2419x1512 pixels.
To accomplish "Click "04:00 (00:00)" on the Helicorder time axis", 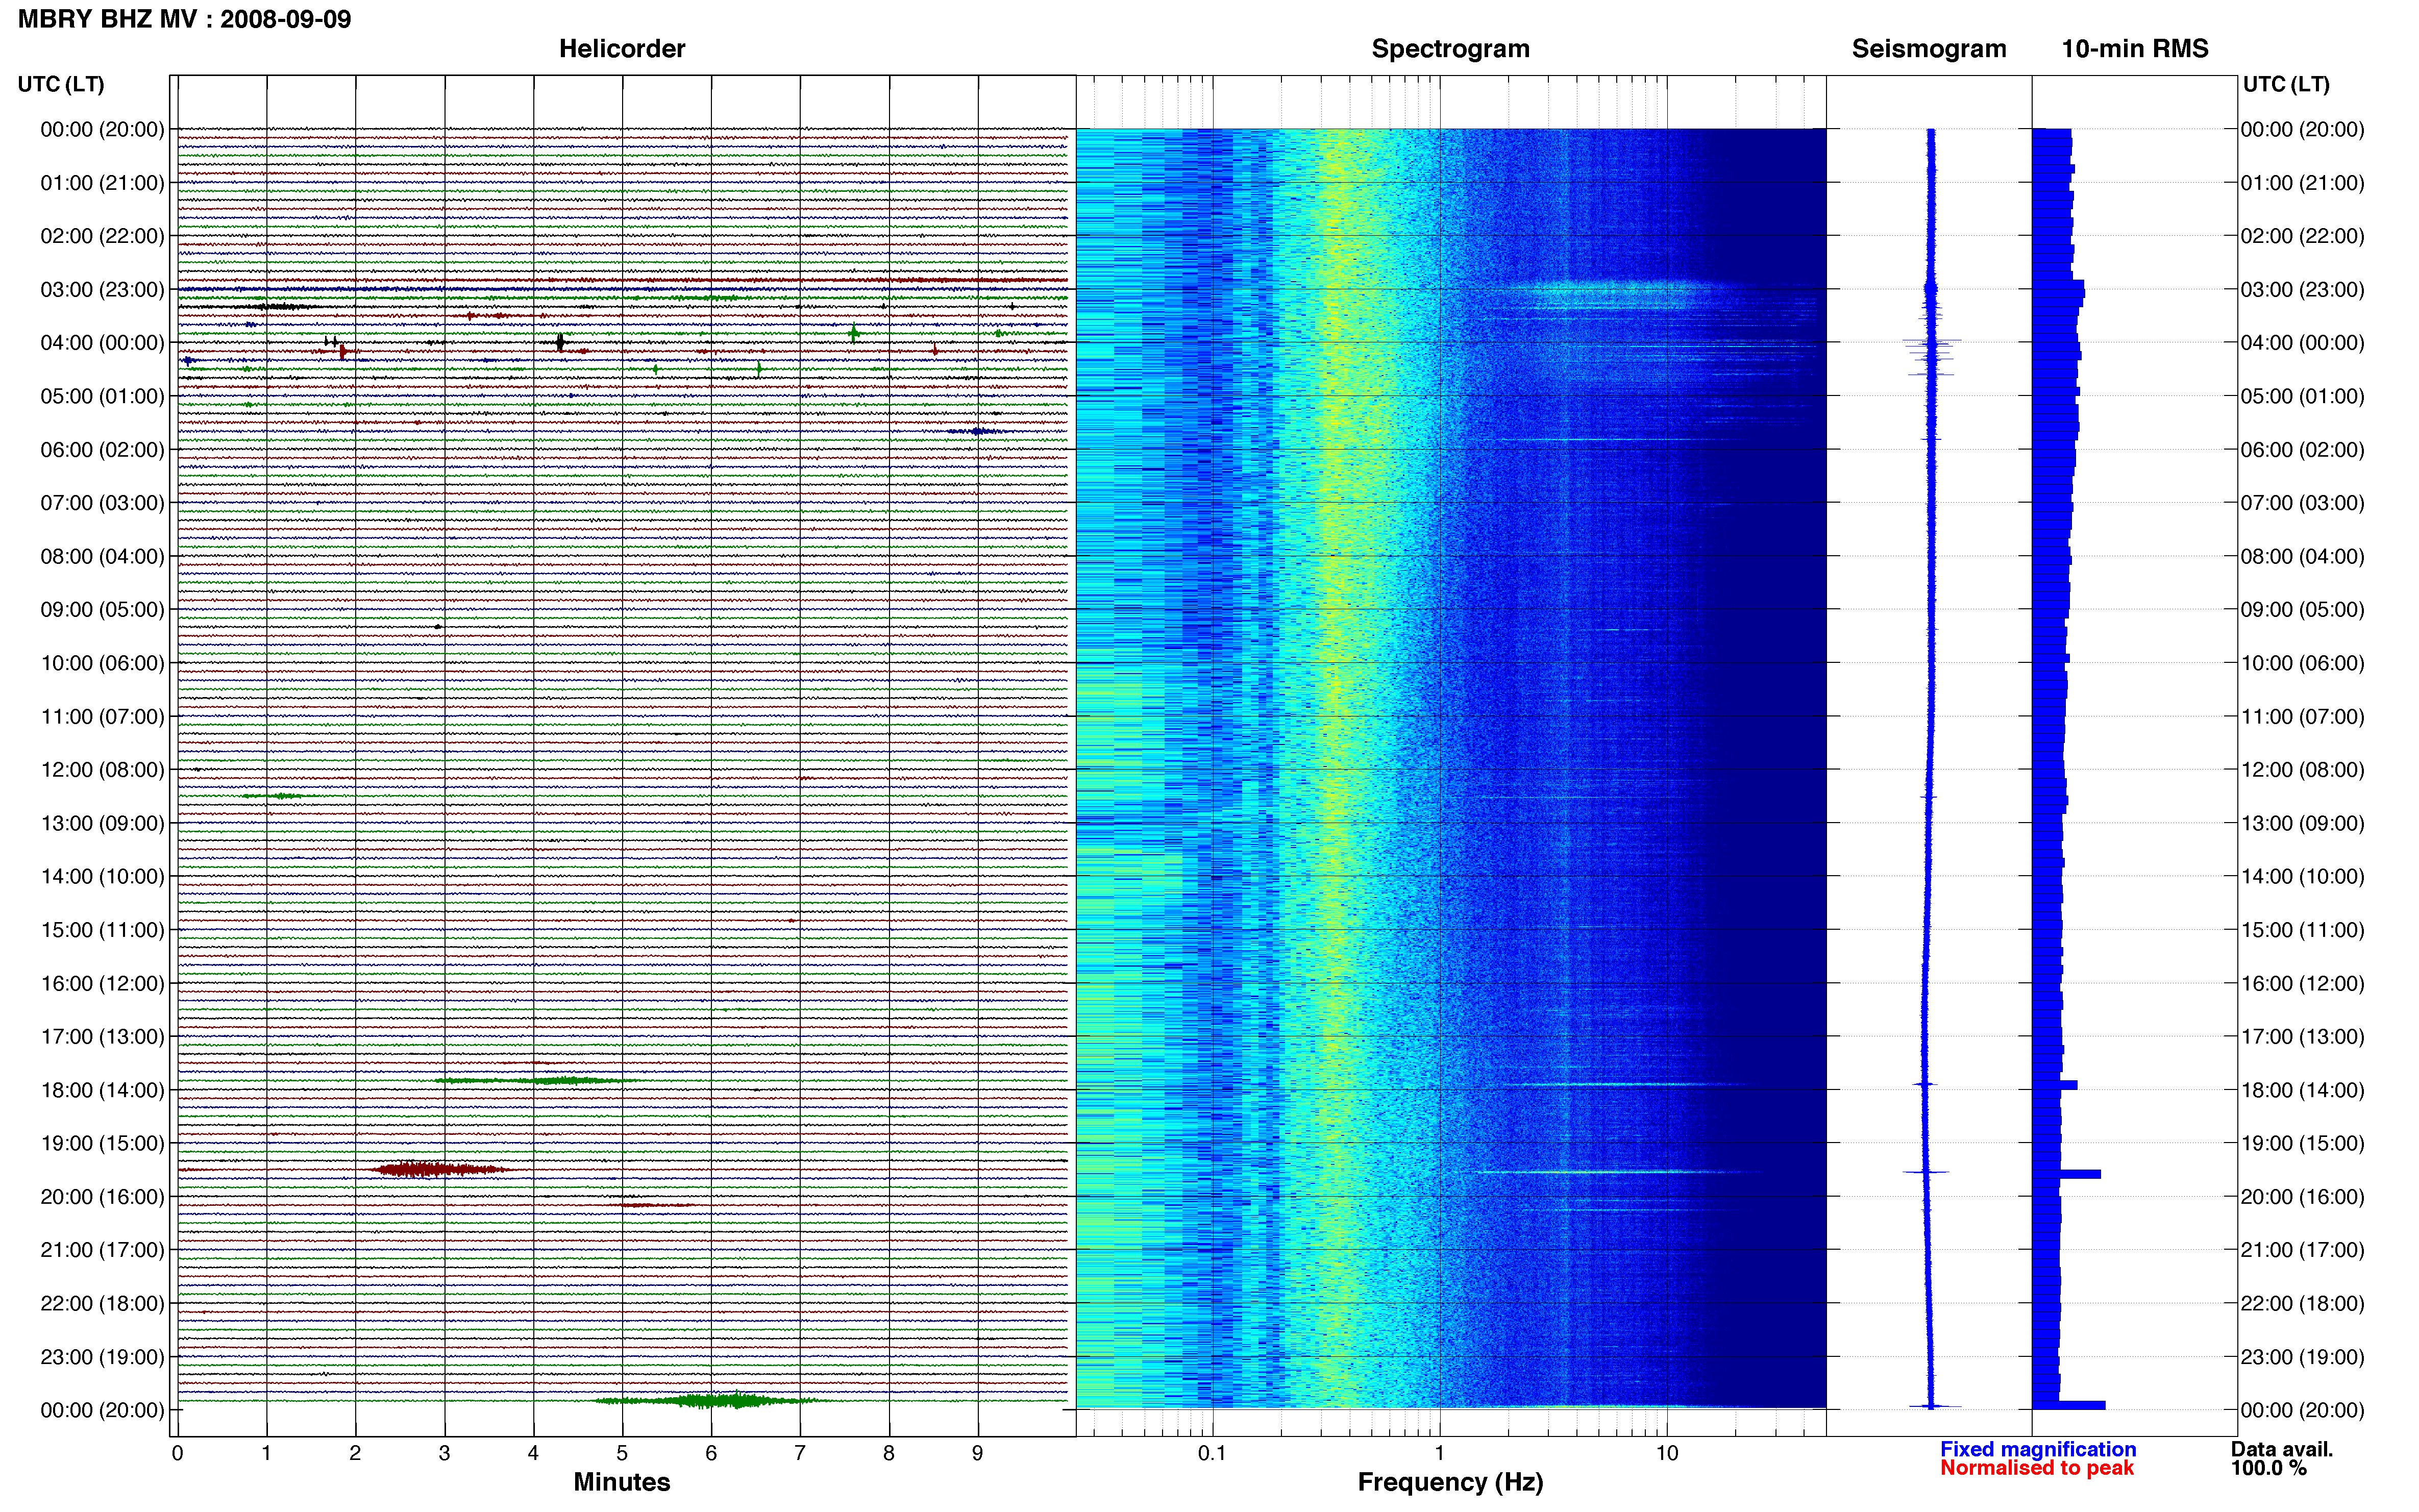I will 102,343.
